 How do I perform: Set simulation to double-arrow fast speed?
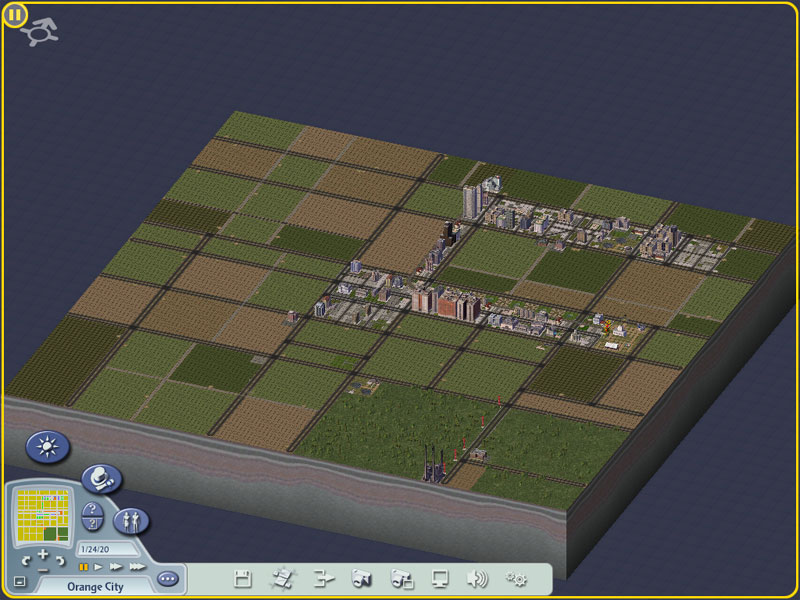(x=116, y=567)
